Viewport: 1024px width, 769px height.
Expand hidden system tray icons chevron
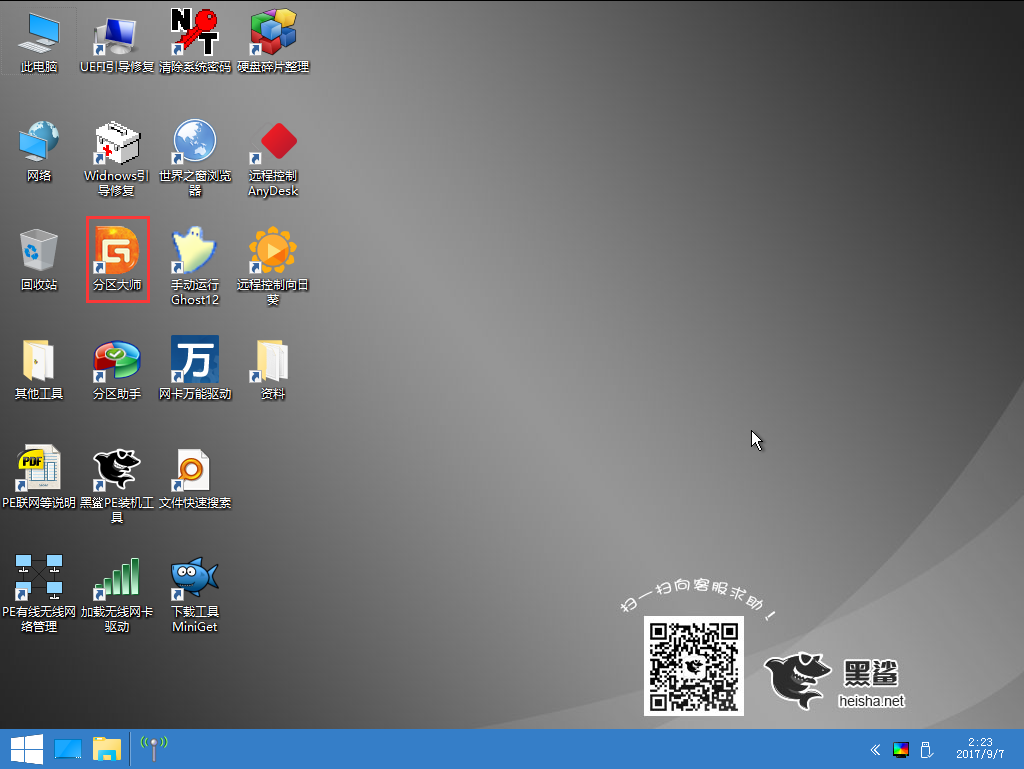pos(875,749)
